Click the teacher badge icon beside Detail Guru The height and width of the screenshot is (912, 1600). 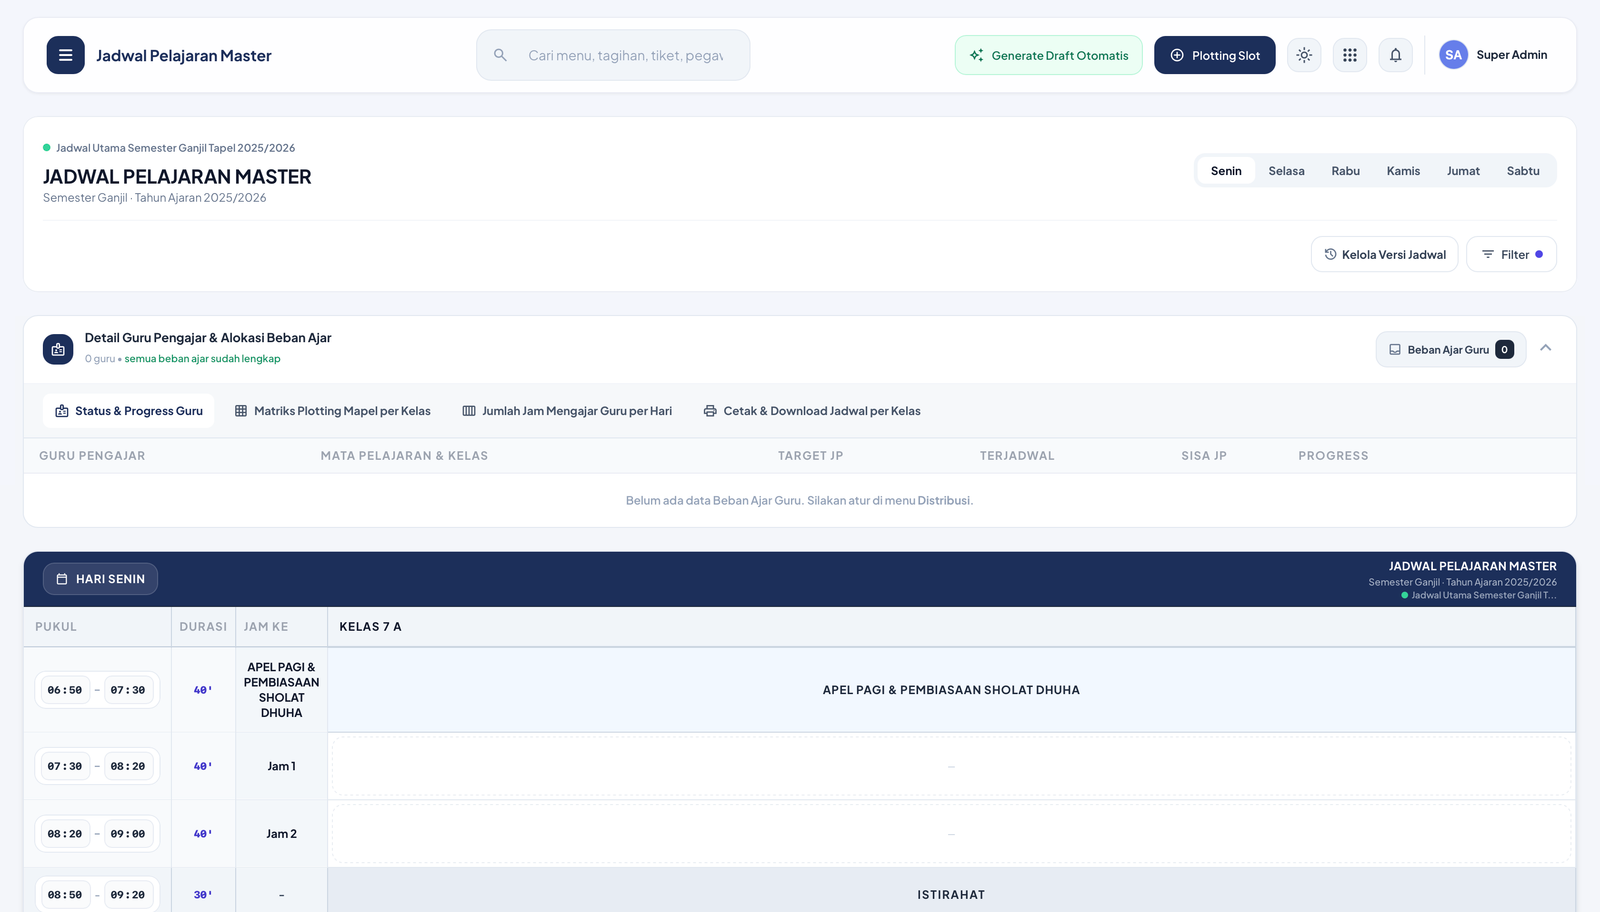click(58, 349)
